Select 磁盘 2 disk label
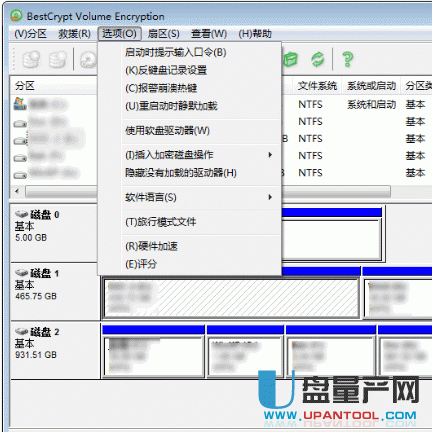The width and height of the screenshot is (432, 432). [x=45, y=332]
